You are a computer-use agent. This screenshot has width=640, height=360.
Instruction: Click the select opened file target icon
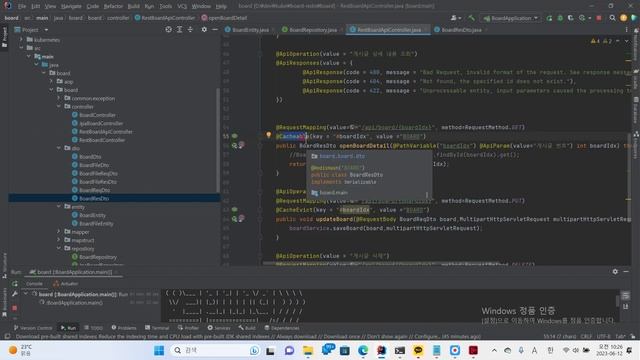pyautogui.click(x=168, y=30)
